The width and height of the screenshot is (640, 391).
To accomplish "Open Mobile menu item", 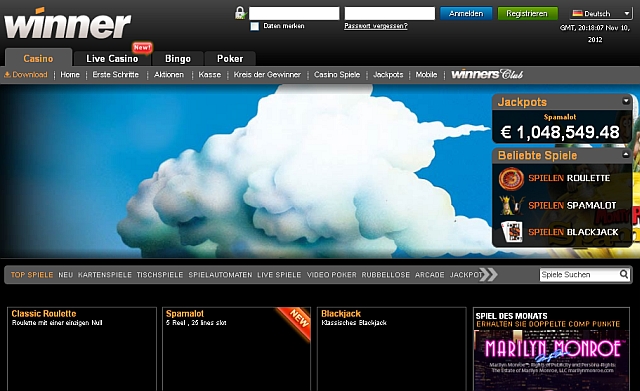I will (426, 75).
